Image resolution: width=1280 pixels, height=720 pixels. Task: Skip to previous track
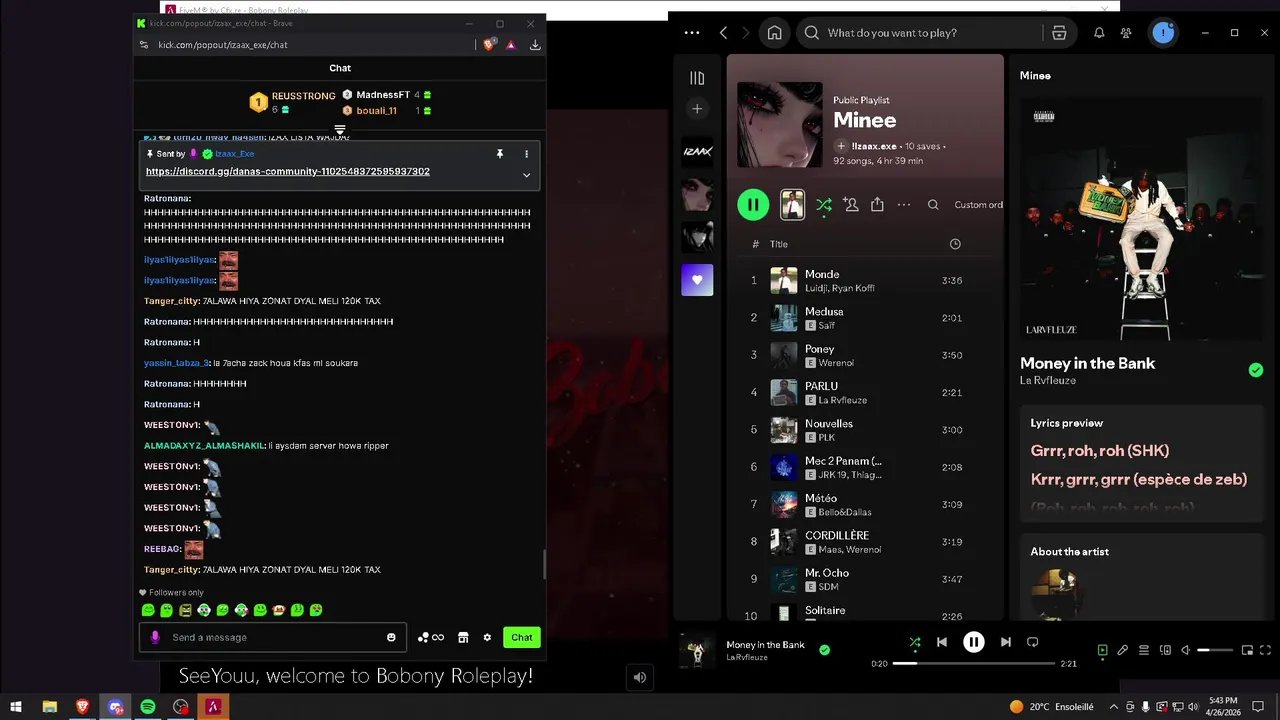942,642
